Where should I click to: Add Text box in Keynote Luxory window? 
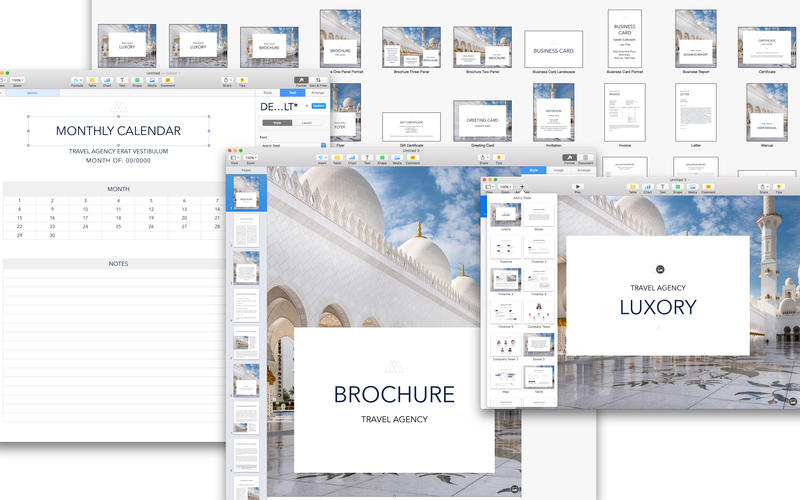pos(663,188)
